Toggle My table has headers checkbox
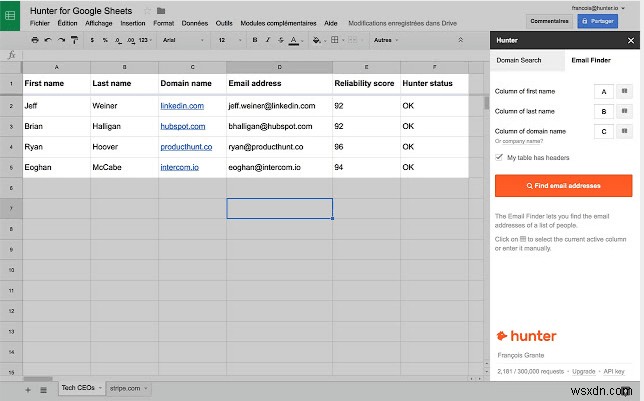The image size is (644, 401). tap(499, 157)
